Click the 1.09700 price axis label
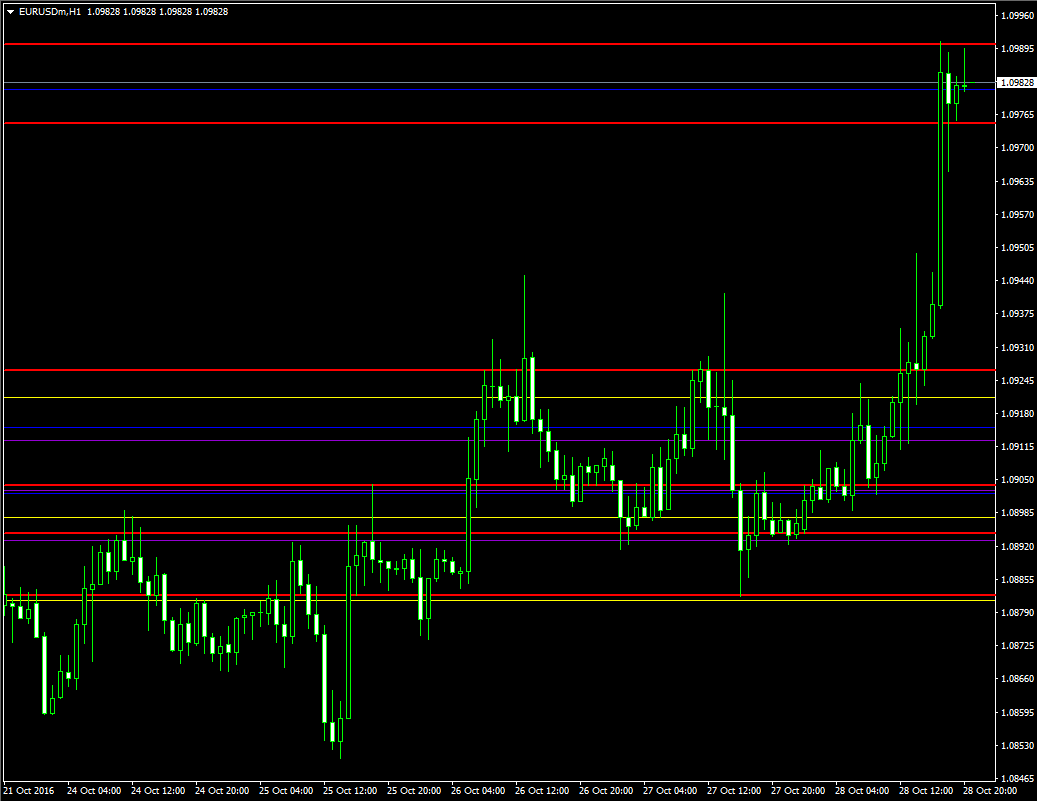Viewport: 1037px width, 801px height. pyautogui.click(x=1017, y=148)
